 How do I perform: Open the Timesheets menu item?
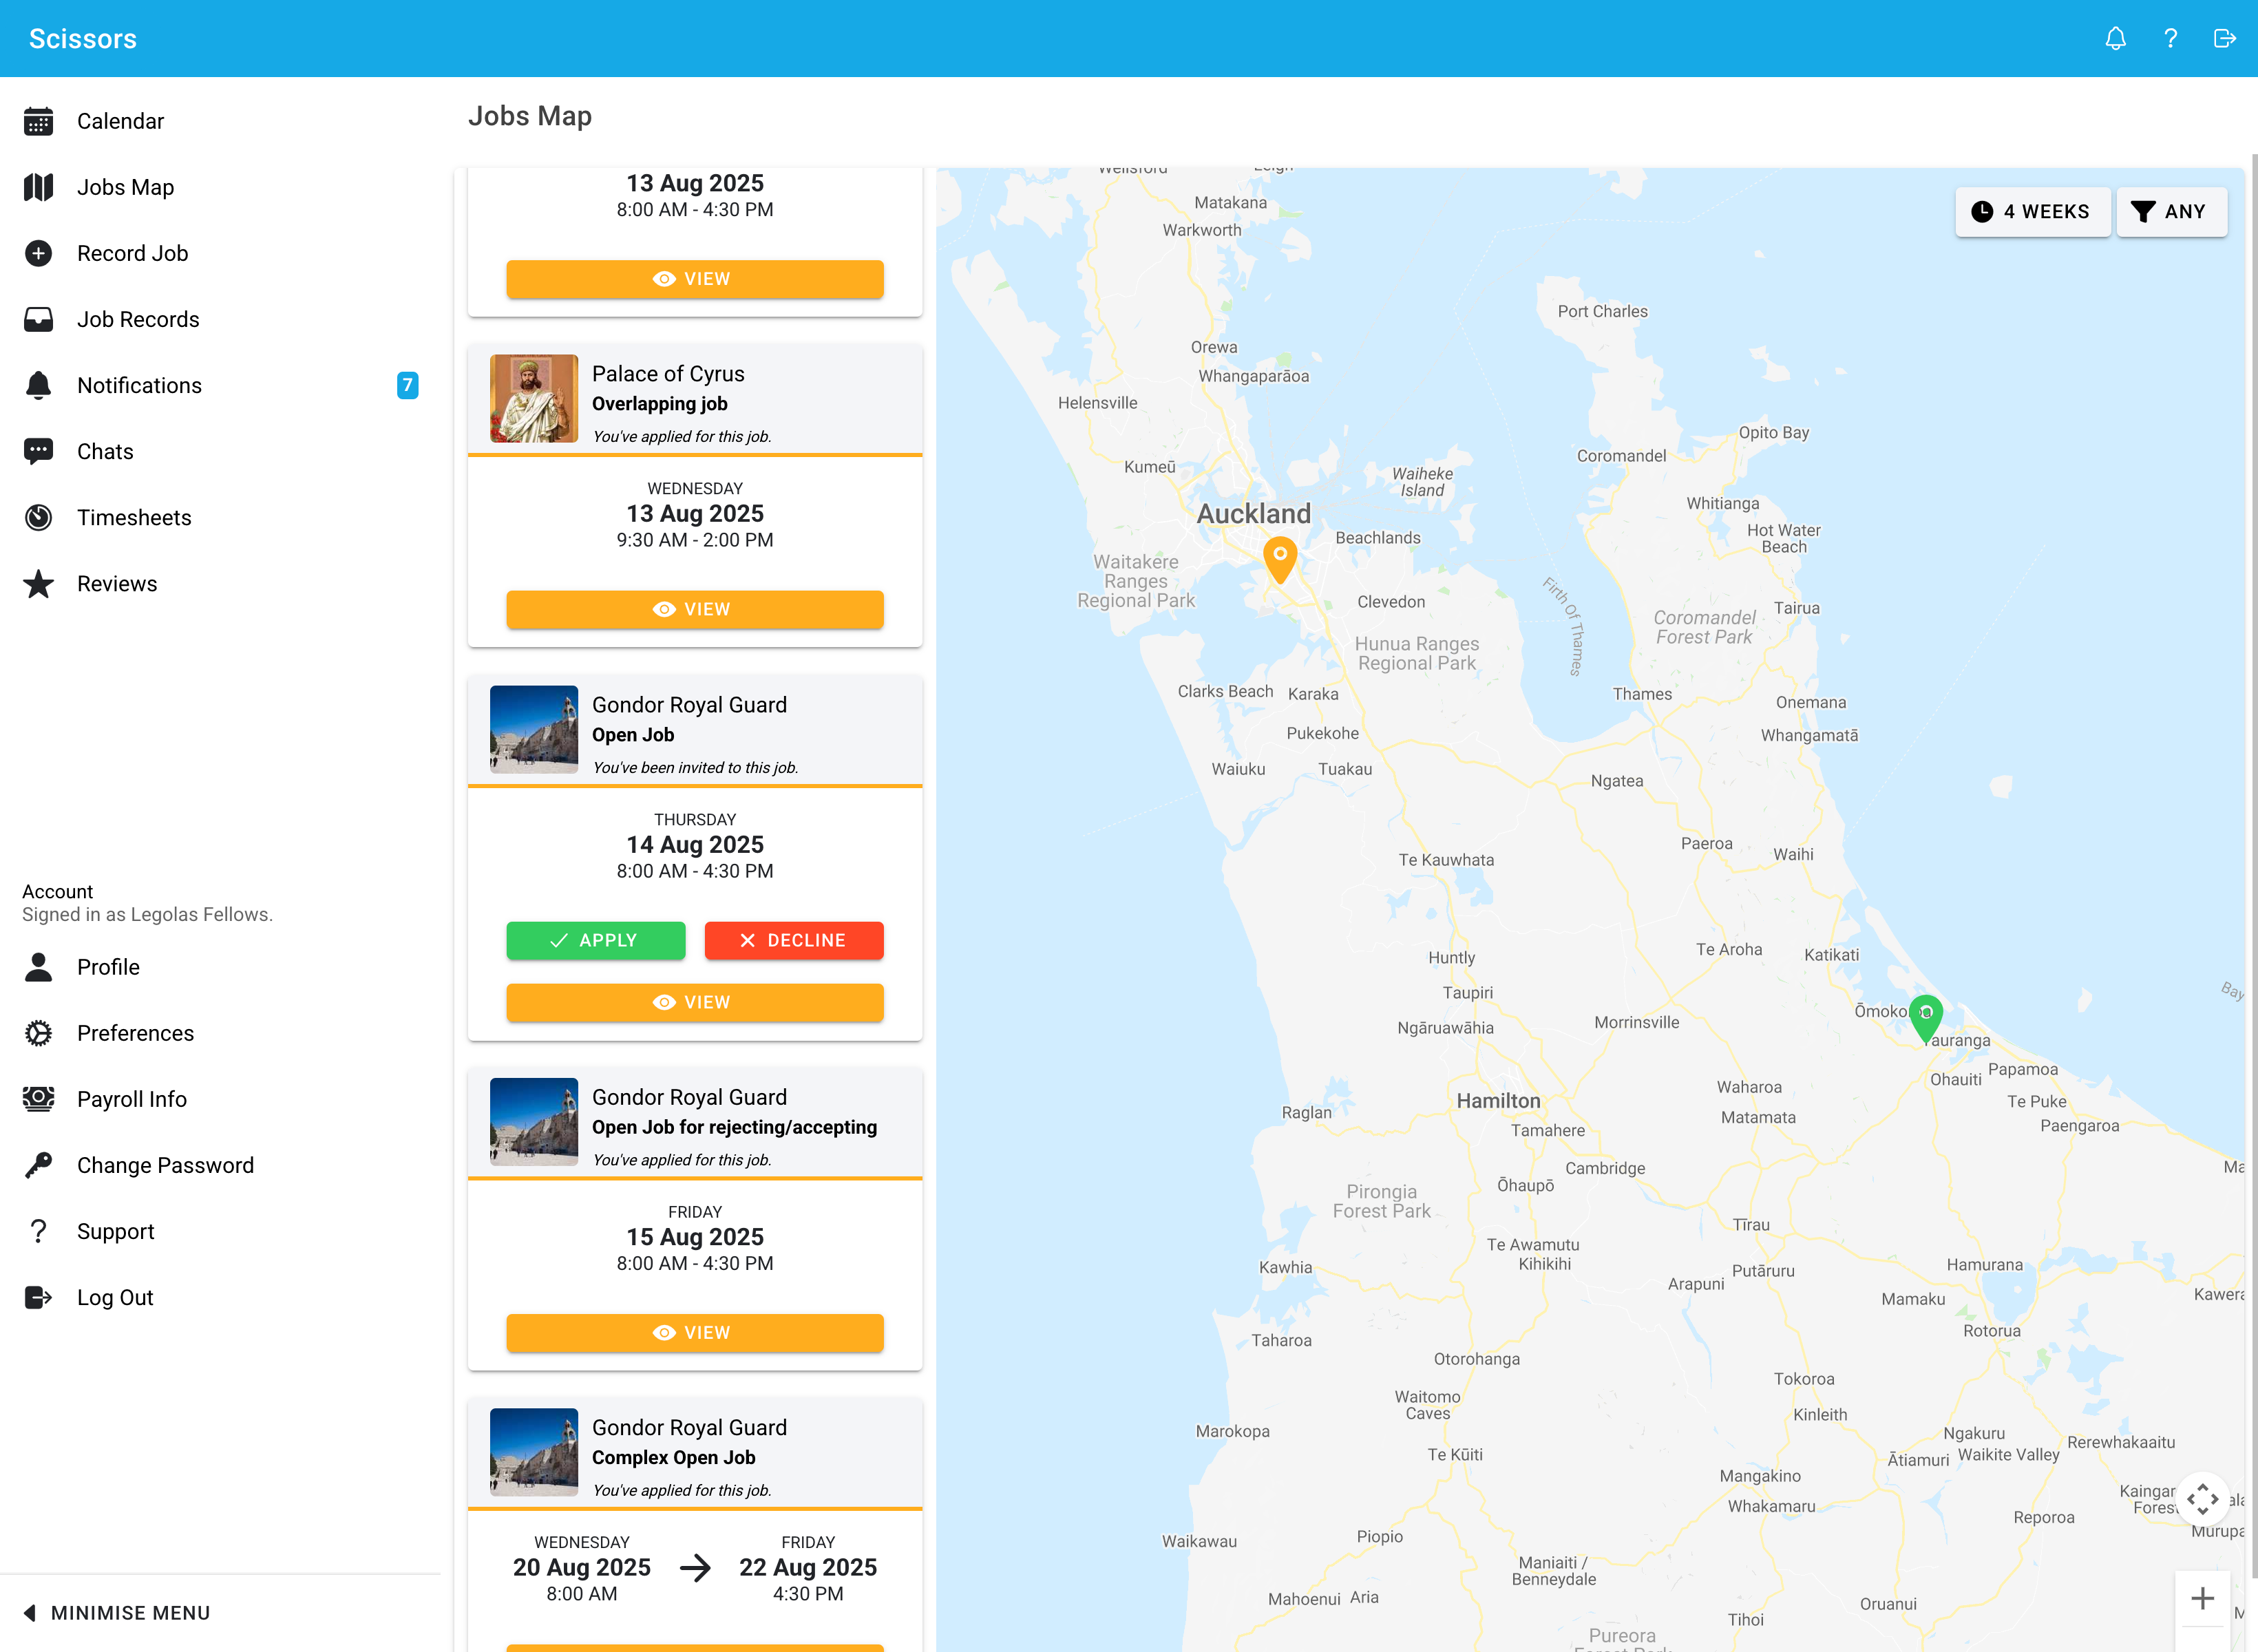pos(134,517)
